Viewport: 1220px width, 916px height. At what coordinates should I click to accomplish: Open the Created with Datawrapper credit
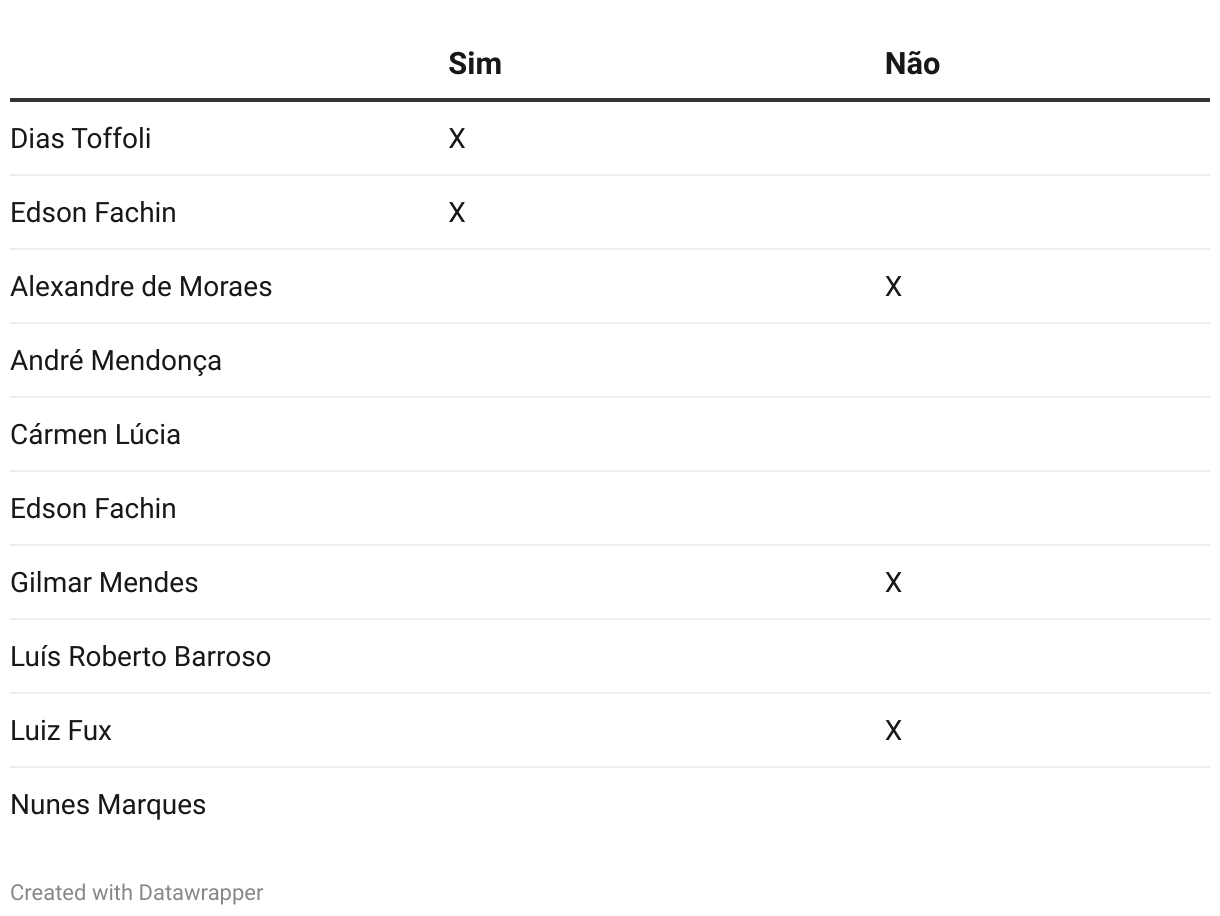(137, 892)
